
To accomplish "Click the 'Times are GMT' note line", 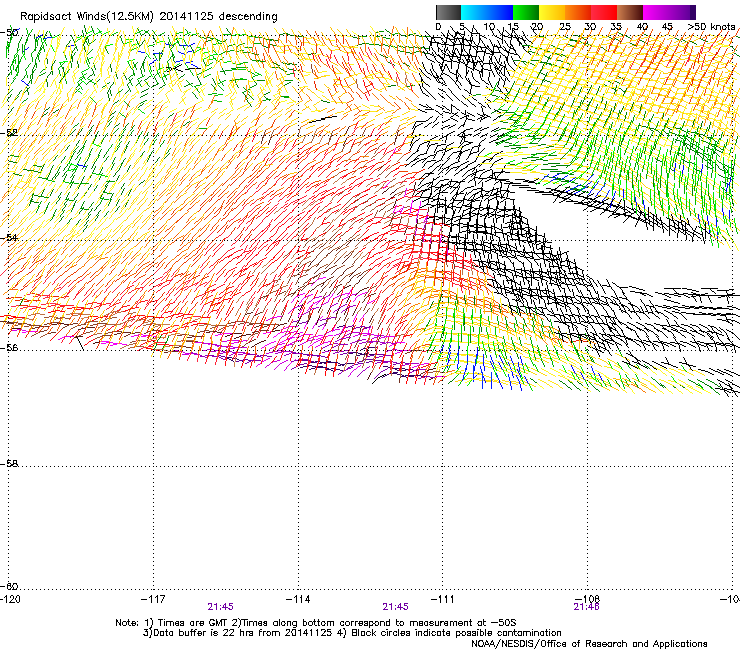I will pyautogui.click(x=316, y=623).
